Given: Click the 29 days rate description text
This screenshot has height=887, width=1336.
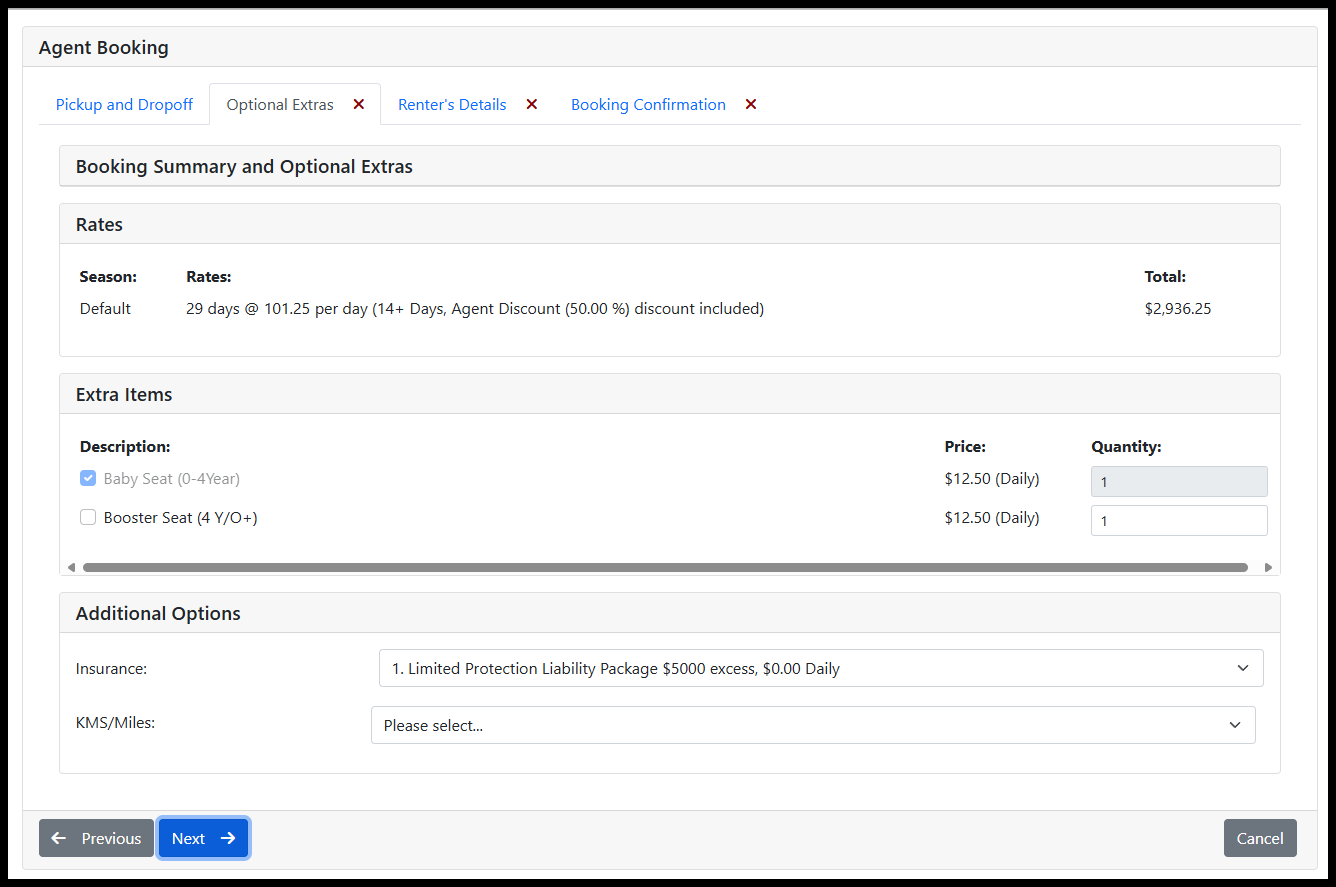Looking at the screenshot, I should (x=475, y=309).
